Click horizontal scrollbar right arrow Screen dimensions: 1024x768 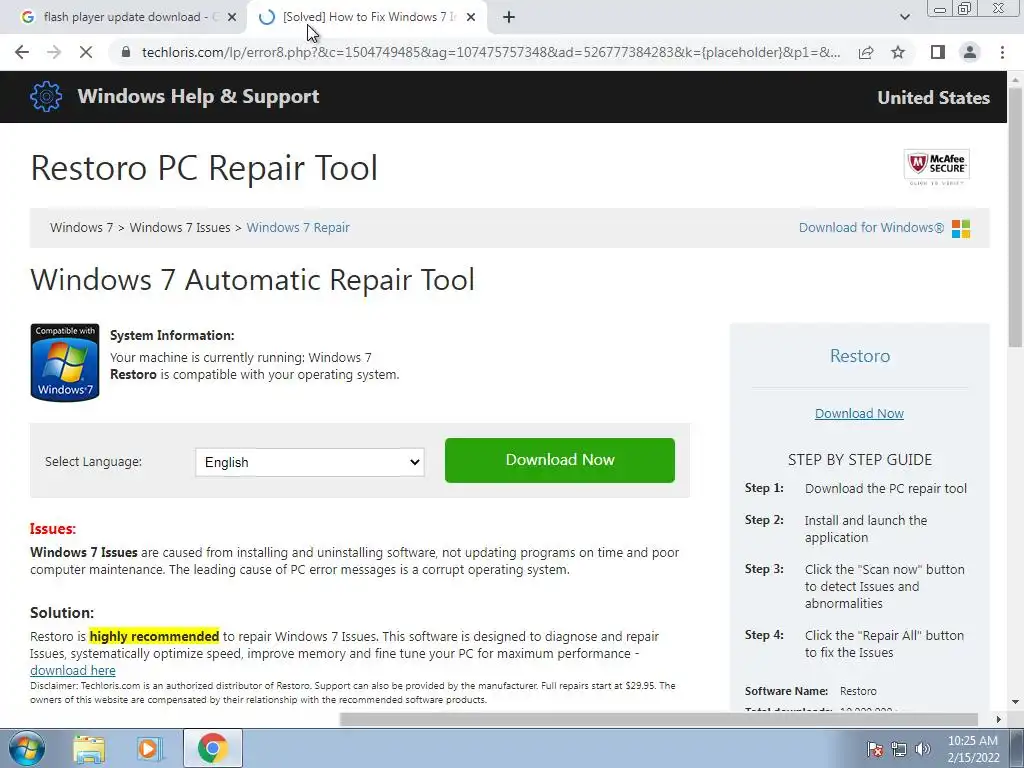click(999, 719)
